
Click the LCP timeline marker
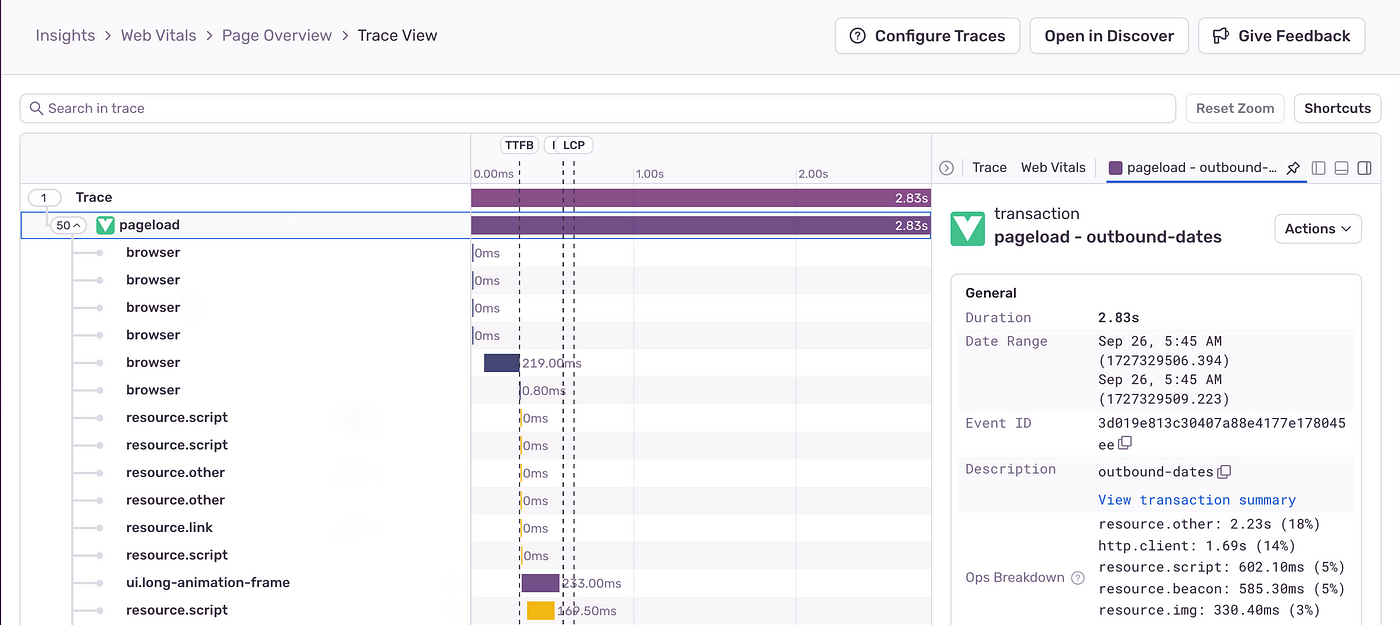point(573,145)
